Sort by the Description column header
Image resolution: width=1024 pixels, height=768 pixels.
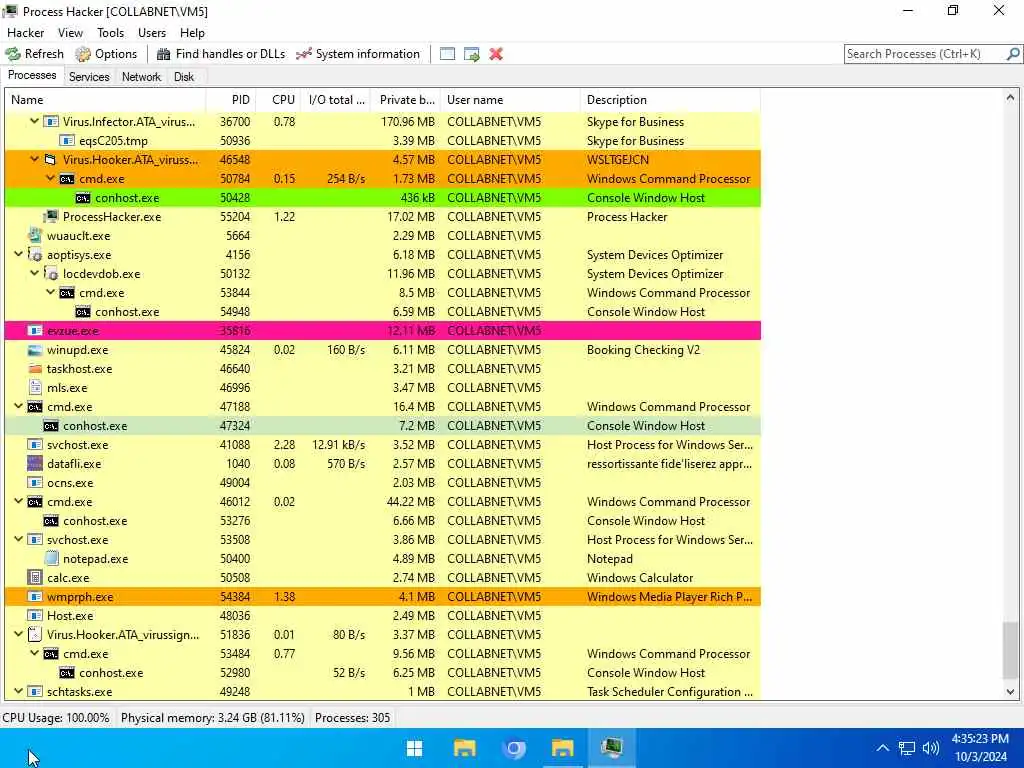click(670, 100)
